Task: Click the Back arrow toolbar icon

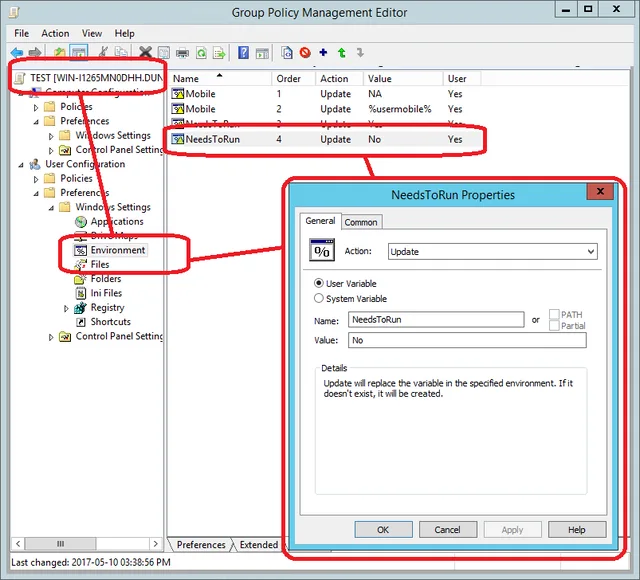Action: tap(17, 52)
